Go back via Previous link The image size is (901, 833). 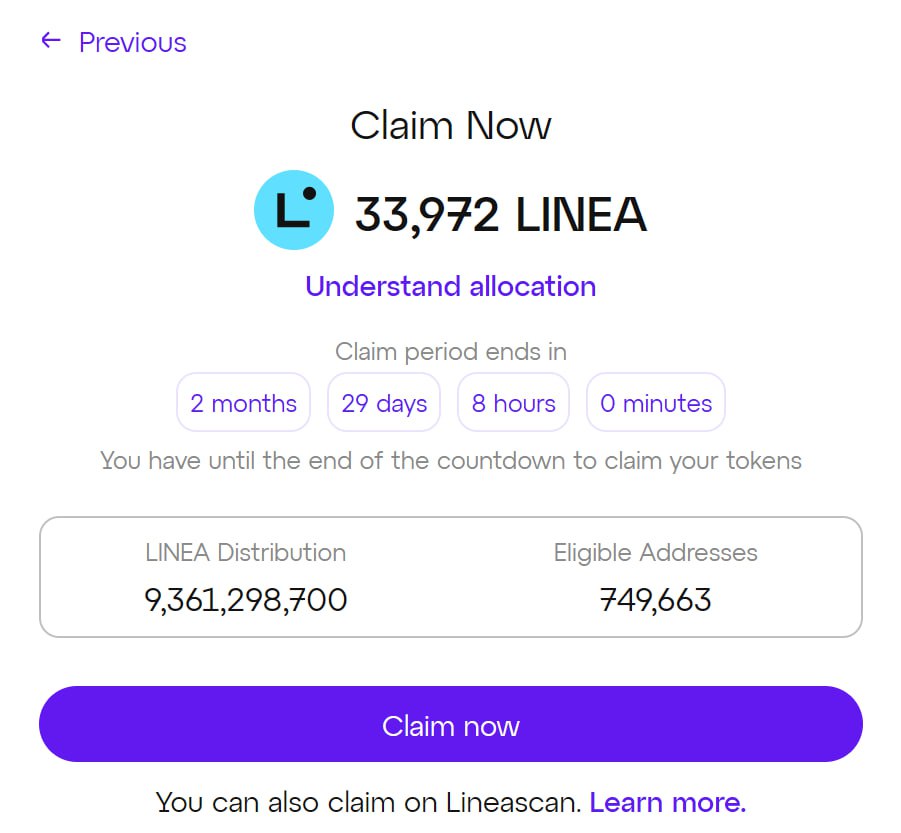pos(133,43)
